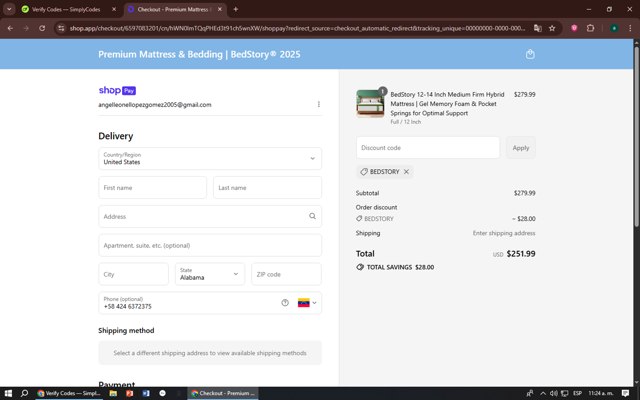The image size is (640, 400).
Task: Click the email angelleonellopezgomez2005@gmail.com
Action: [155, 104]
